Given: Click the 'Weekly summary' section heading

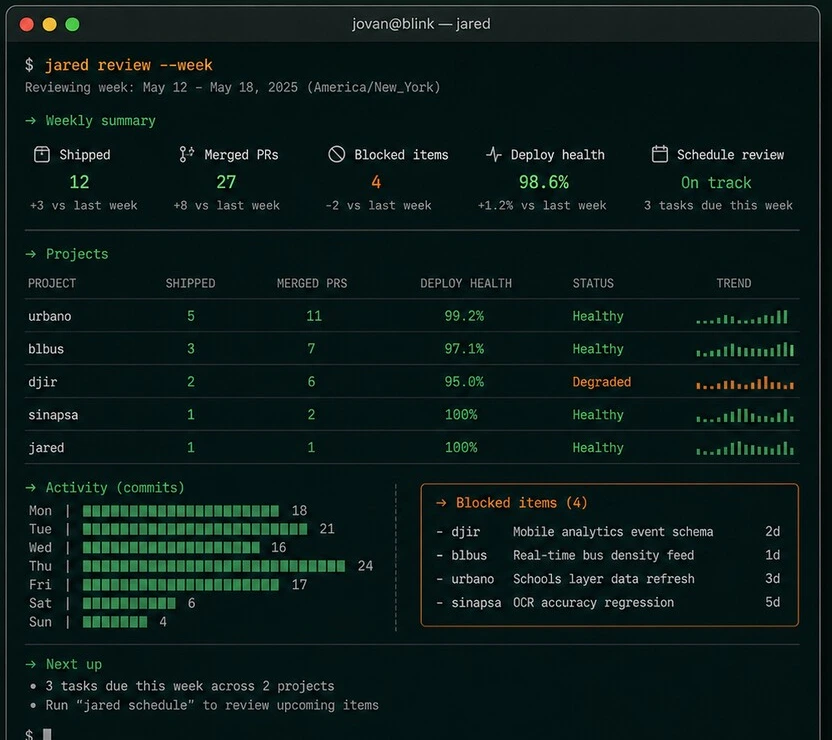Looking at the screenshot, I should [100, 121].
